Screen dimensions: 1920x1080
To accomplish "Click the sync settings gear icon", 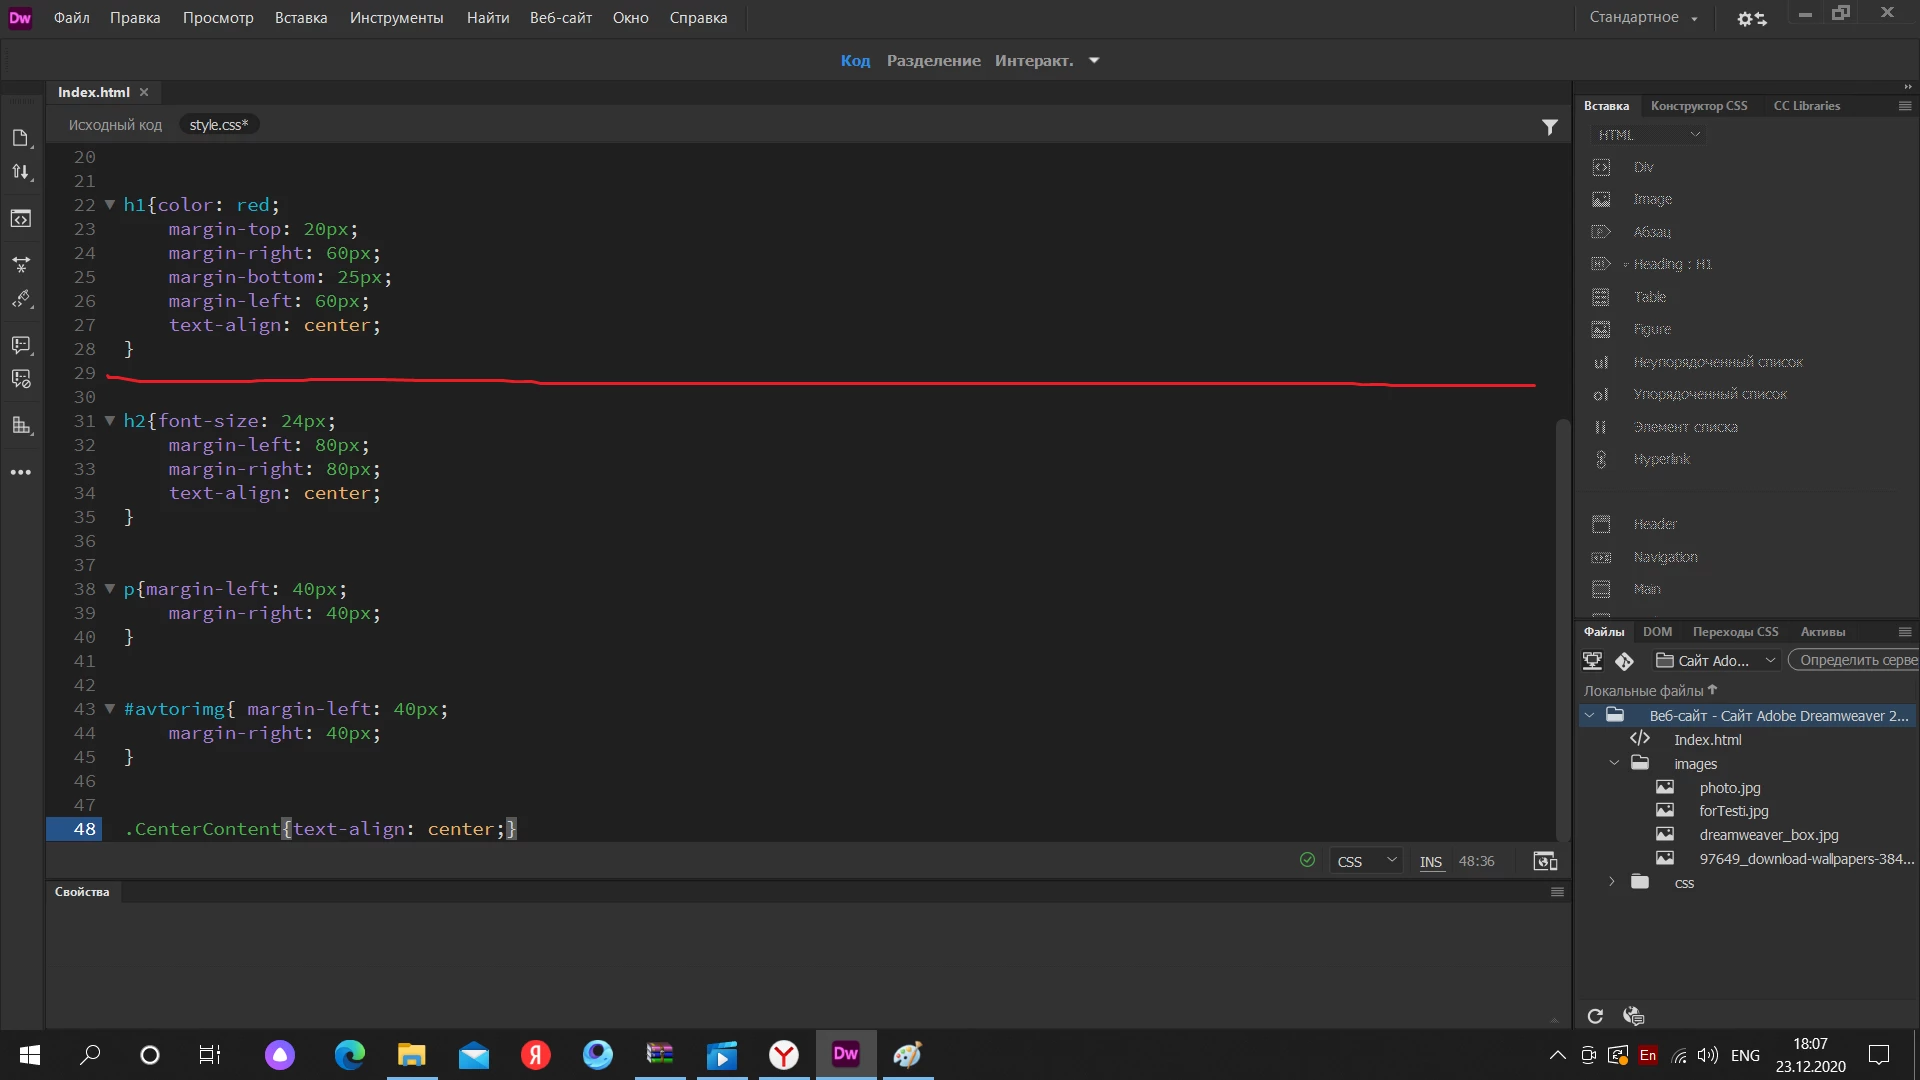I will (x=1751, y=18).
